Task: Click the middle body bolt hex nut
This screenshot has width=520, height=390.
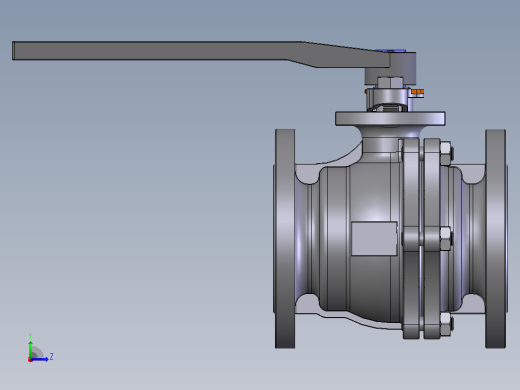Action: tap(446, 239)
